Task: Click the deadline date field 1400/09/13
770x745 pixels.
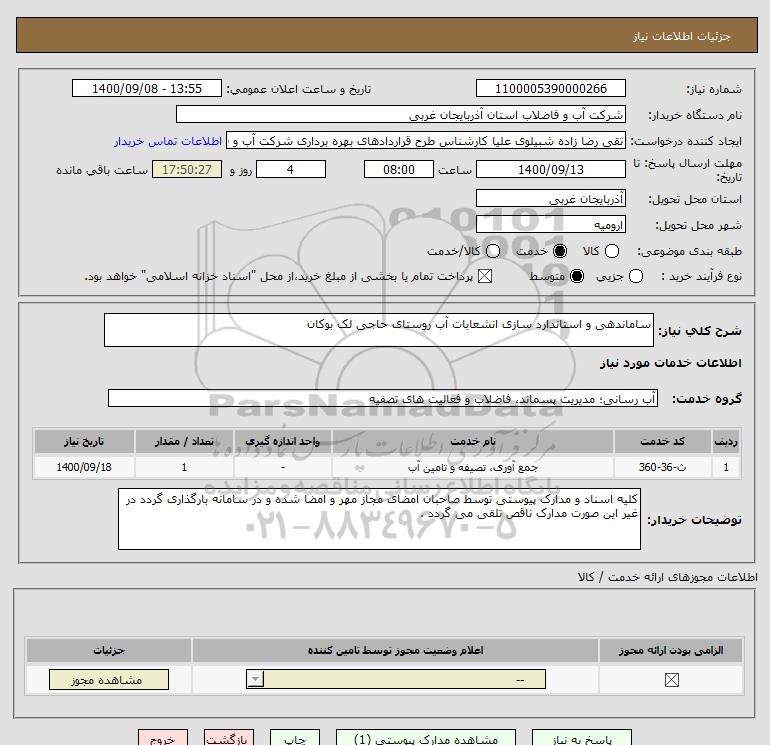Action: coord(550,169)
